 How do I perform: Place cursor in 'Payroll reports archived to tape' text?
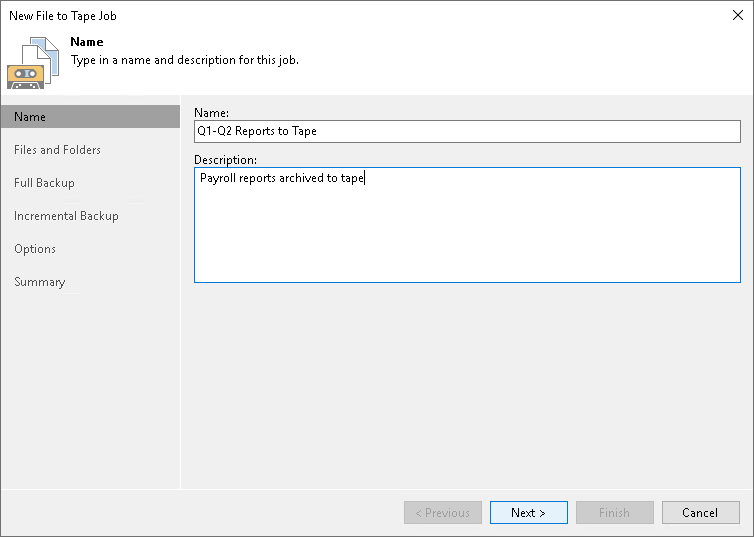[x=282, y=179]
